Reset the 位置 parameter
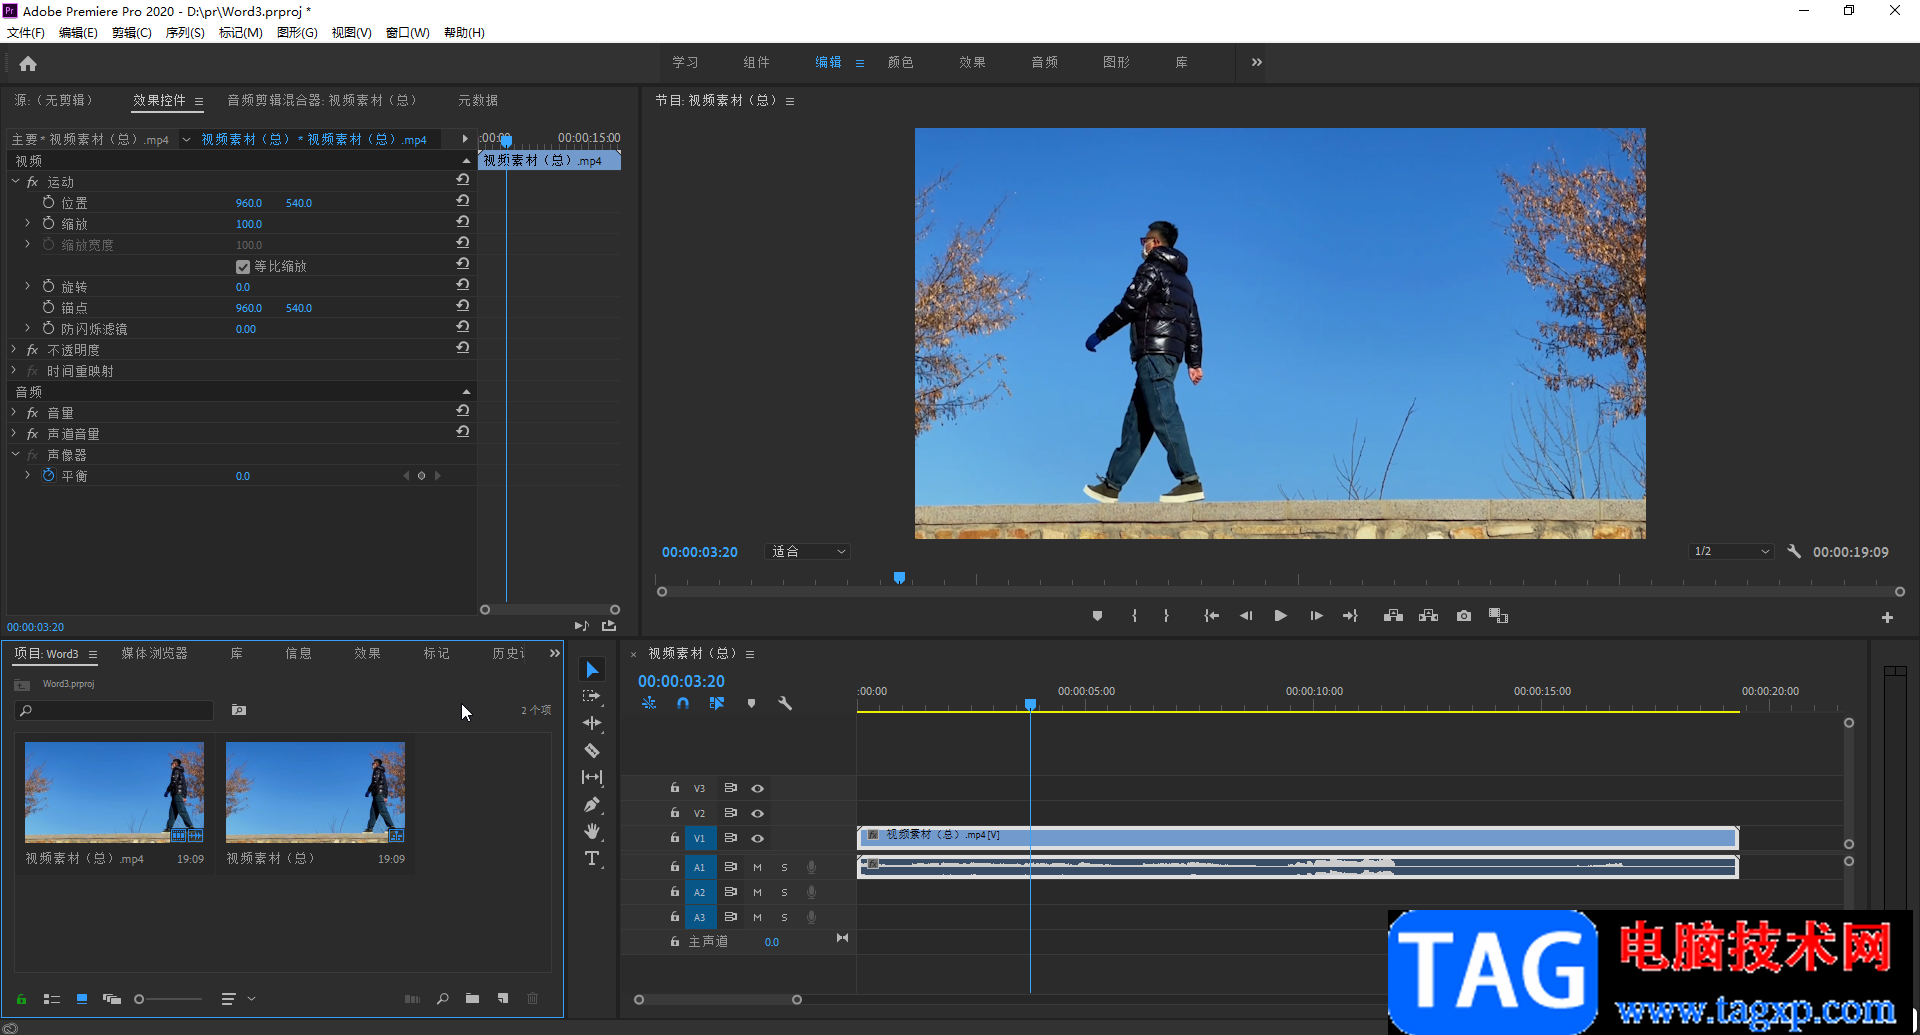 pos(463,201)
